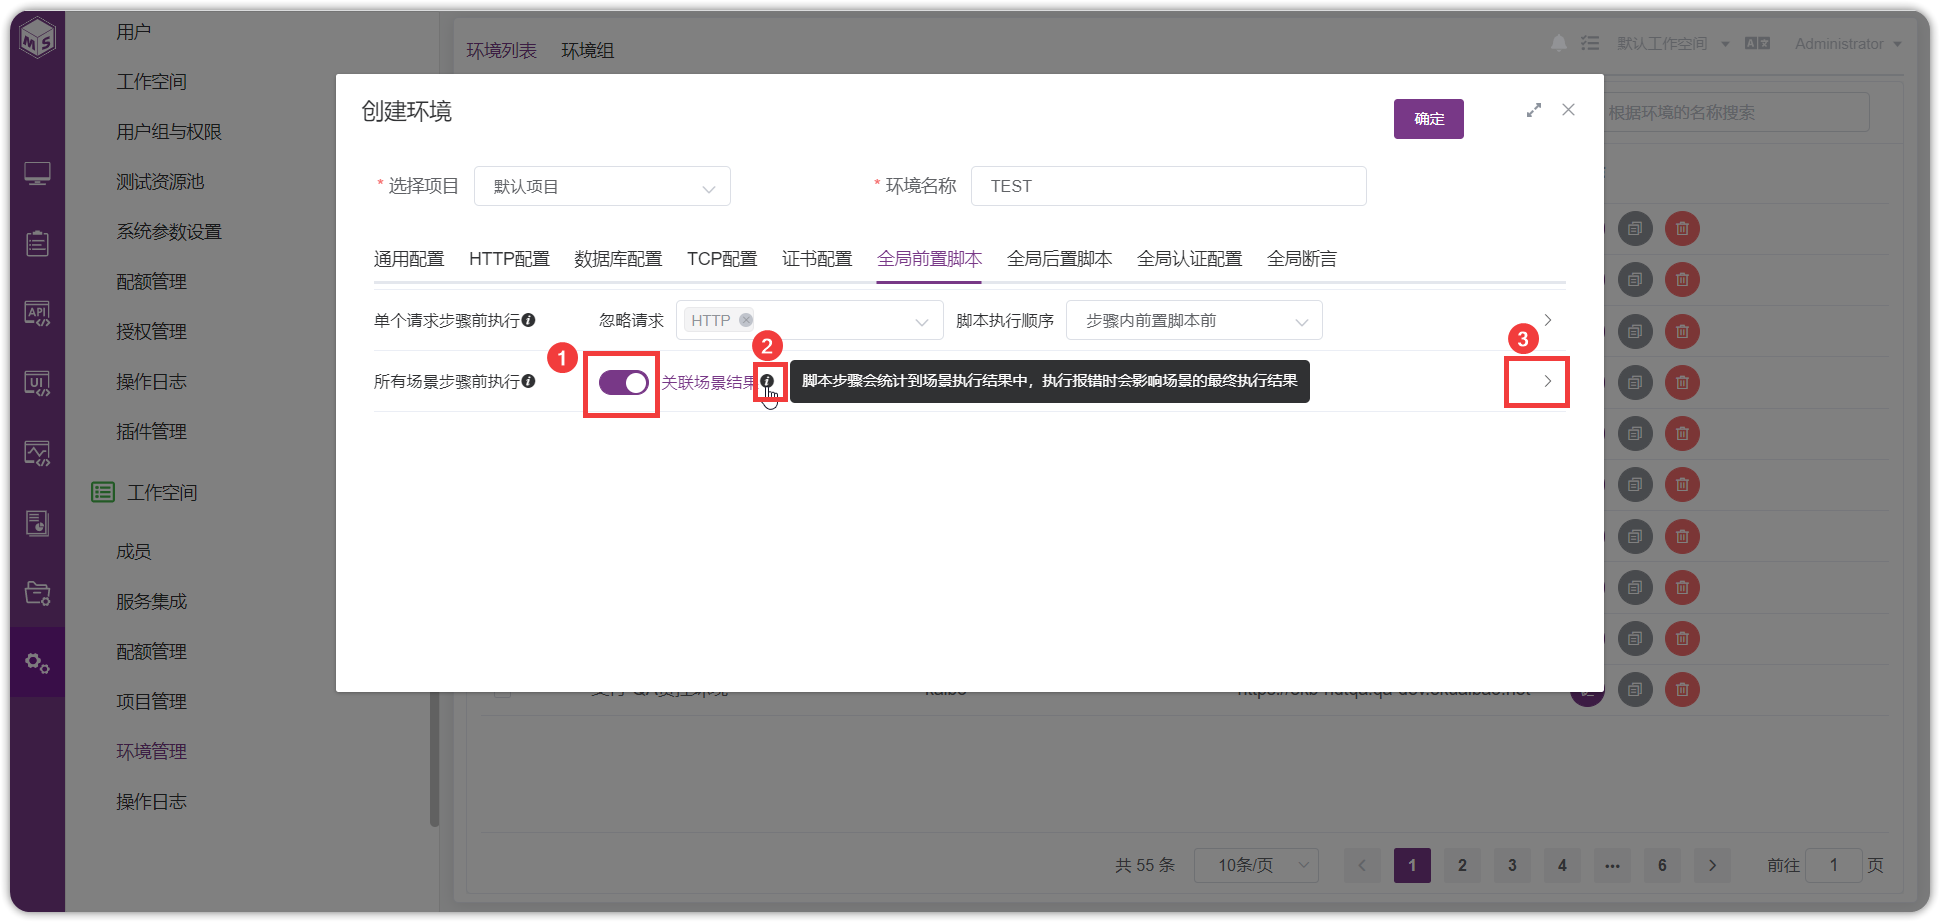
Task: Switch to the 通用配置 tab
Action: coord(409,259)
